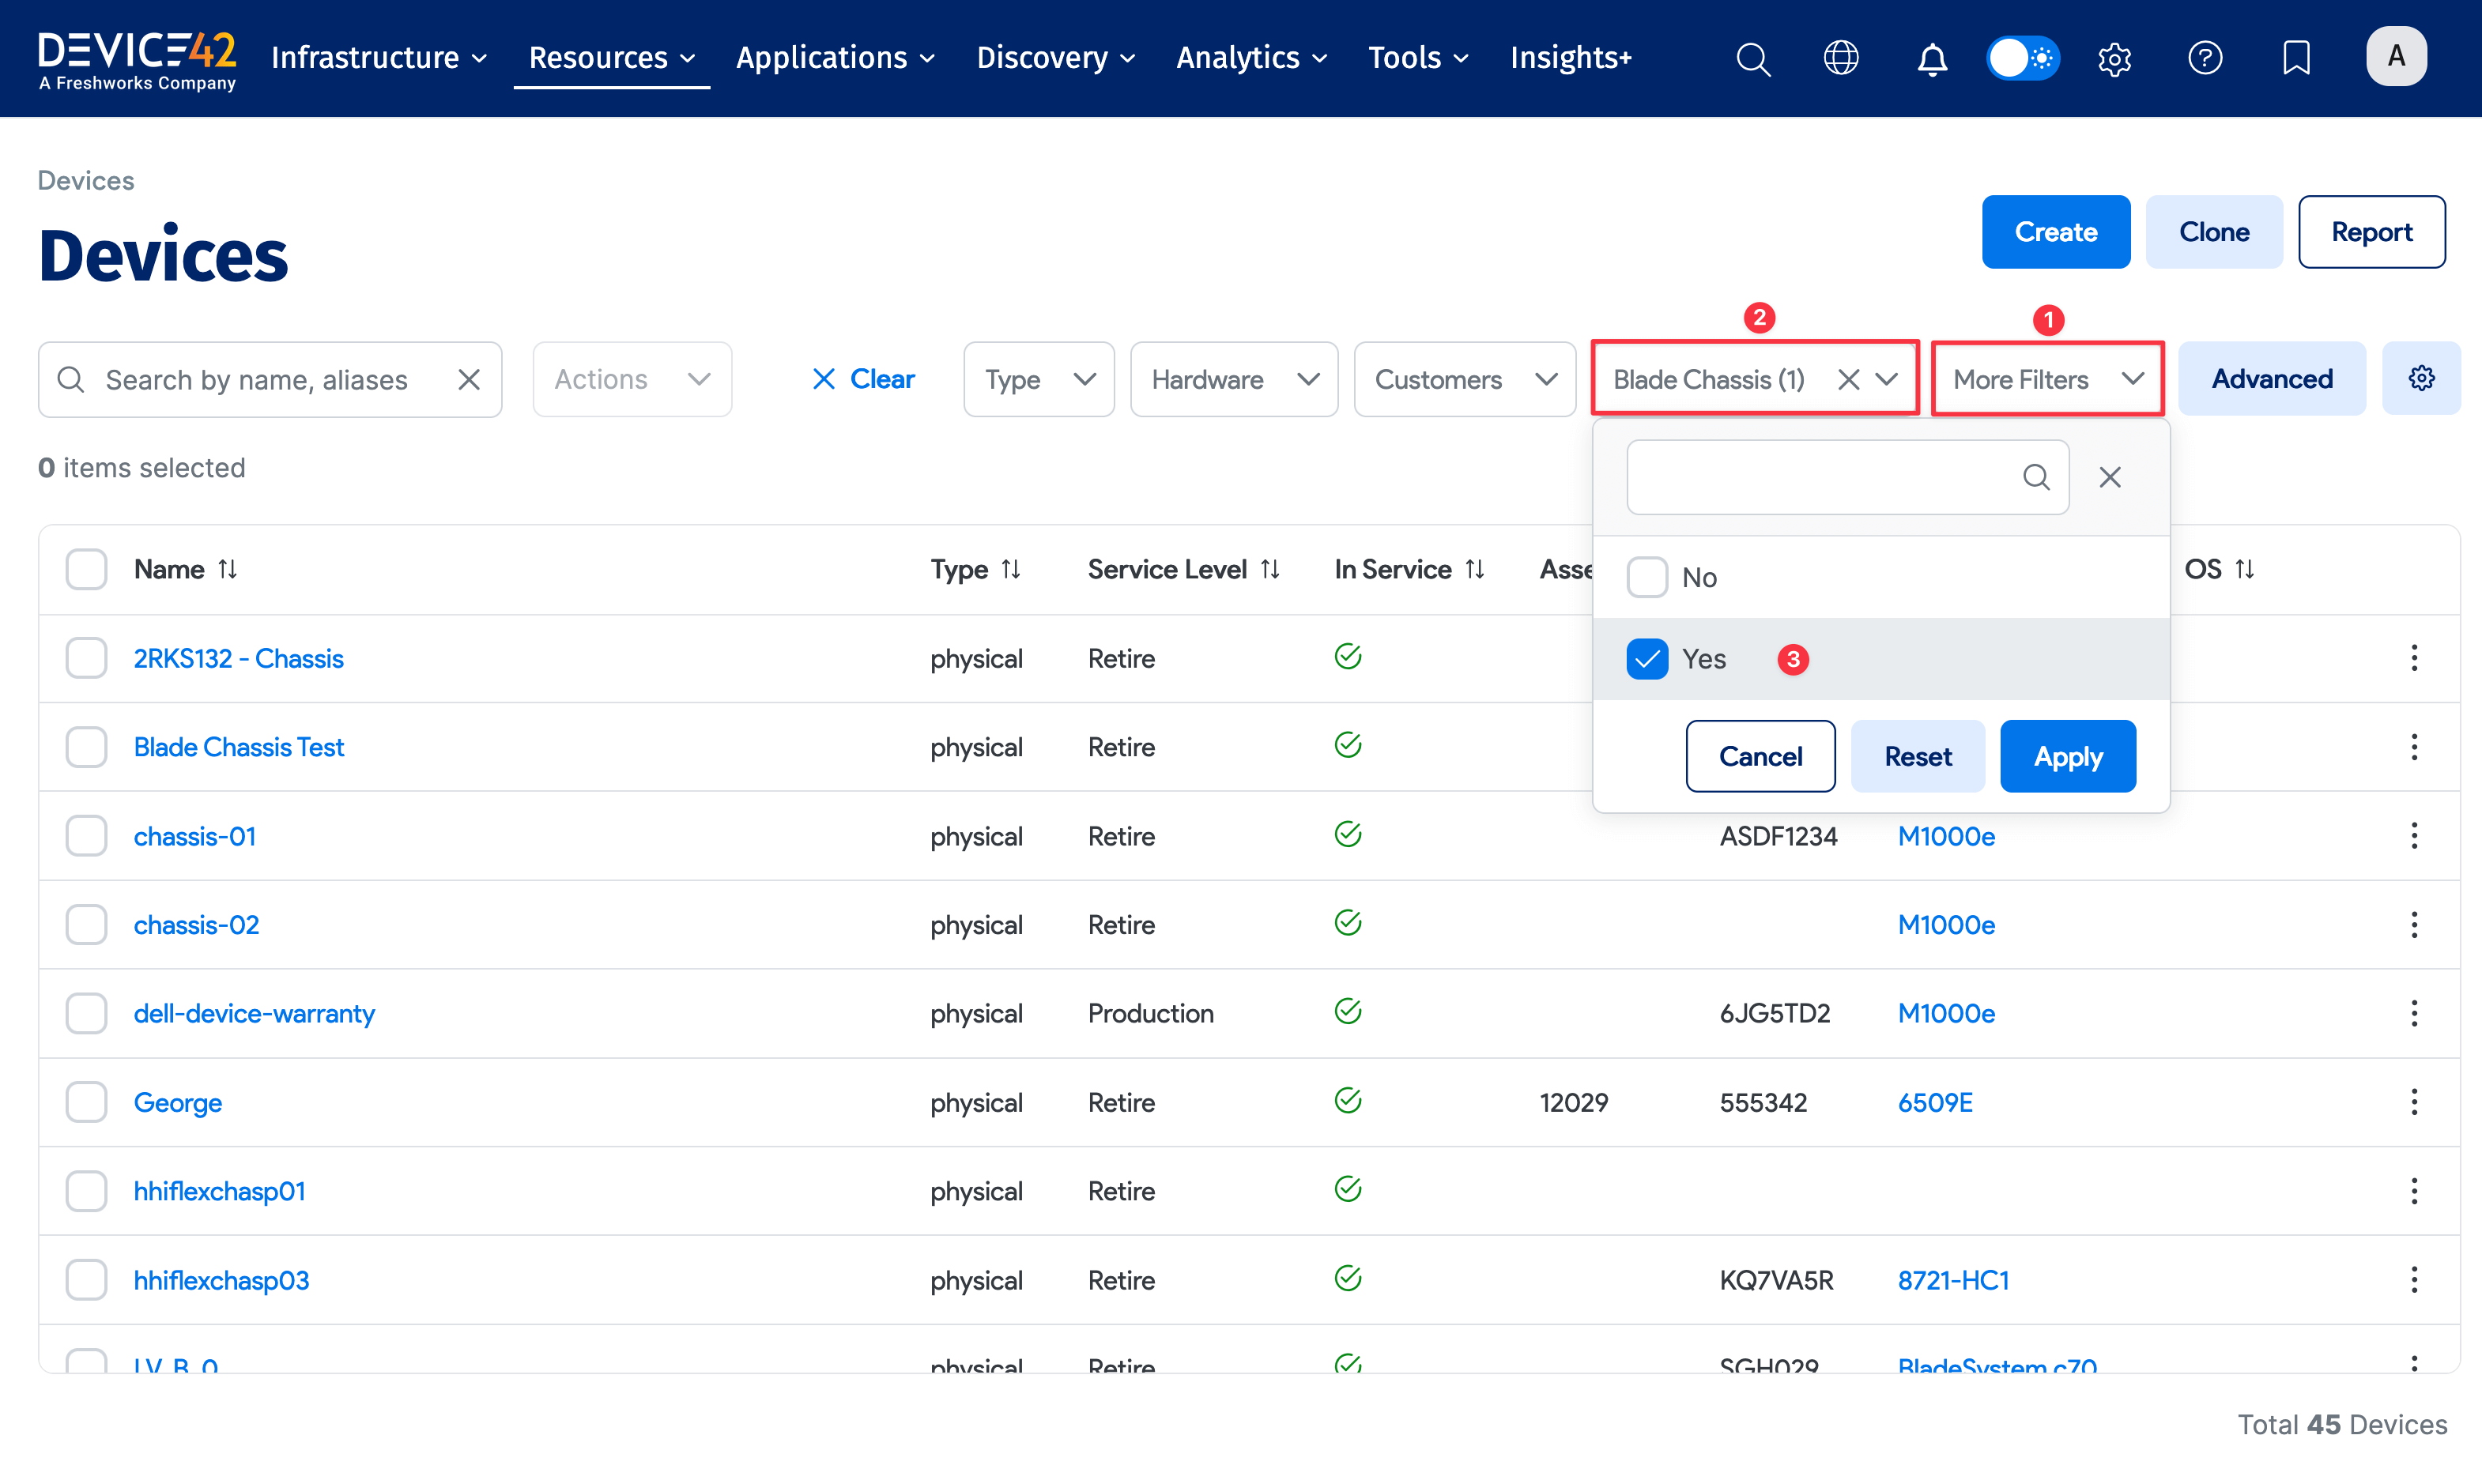Check the No option in the filter popup

(1646, 577)
